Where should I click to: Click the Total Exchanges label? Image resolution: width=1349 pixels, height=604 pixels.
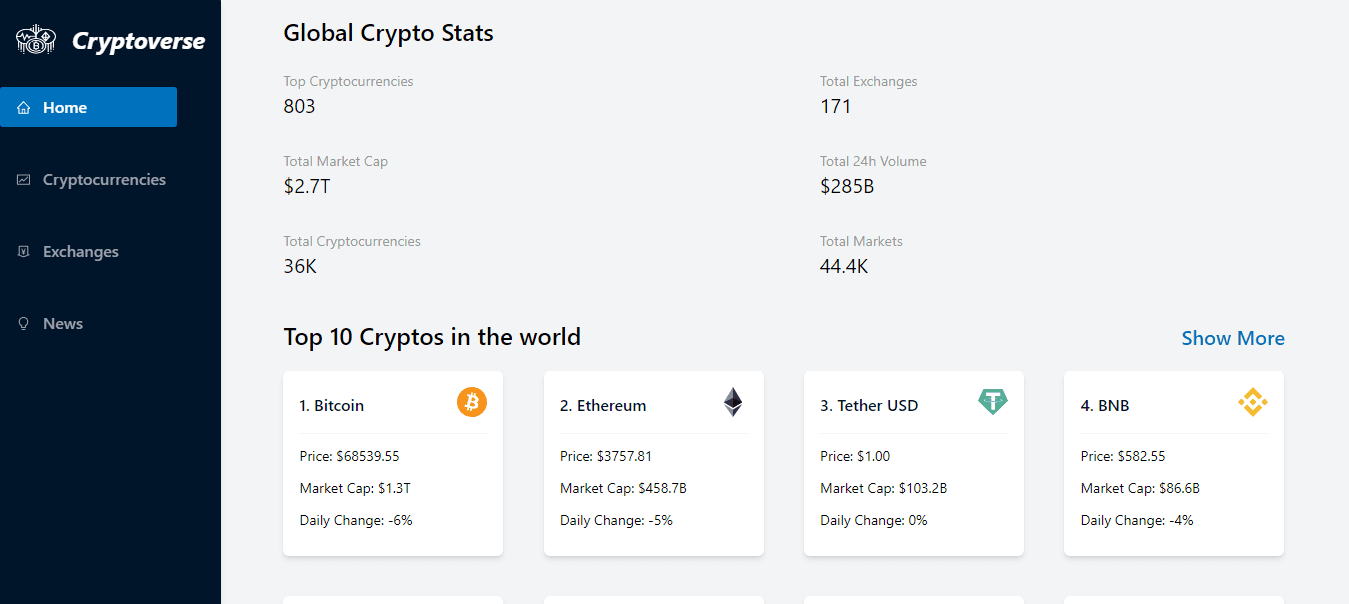click(x=868, y=81)
